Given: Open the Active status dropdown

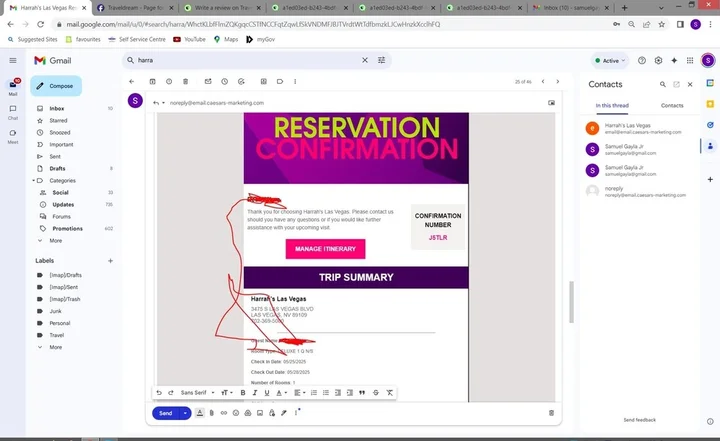Looking at the screenshot, I should (610, 60).
